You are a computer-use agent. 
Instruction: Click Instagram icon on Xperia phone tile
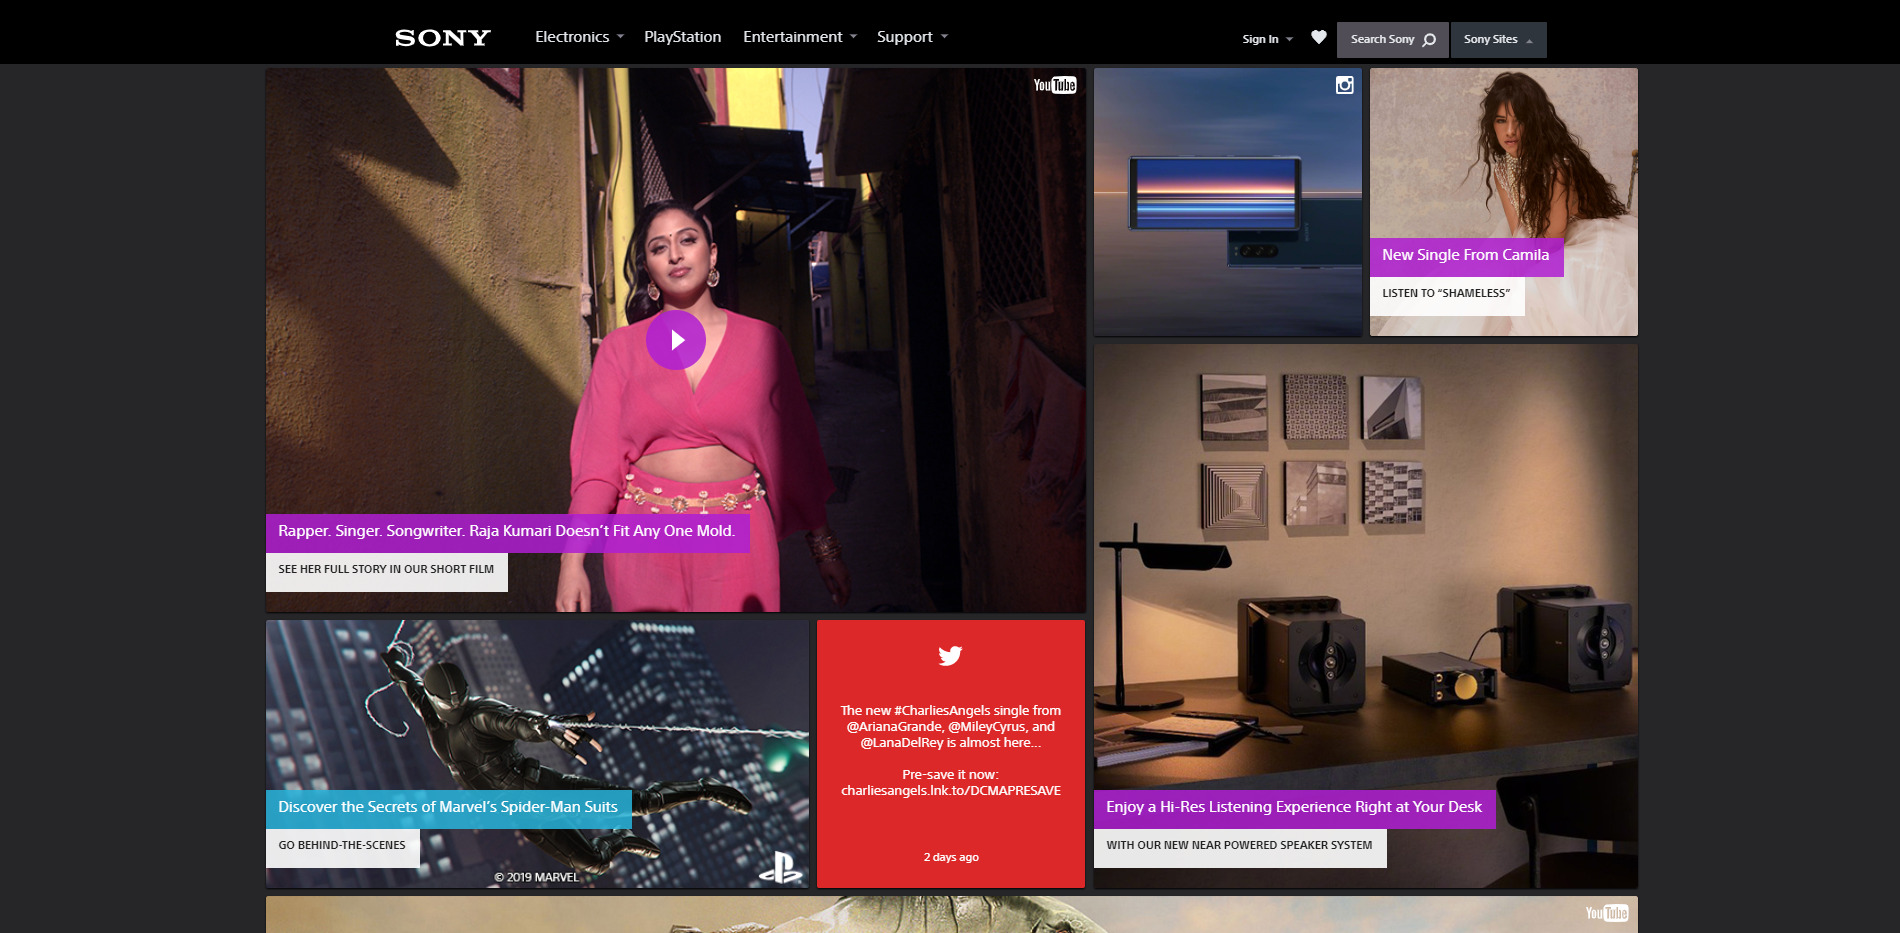[x=1345, y=85]
